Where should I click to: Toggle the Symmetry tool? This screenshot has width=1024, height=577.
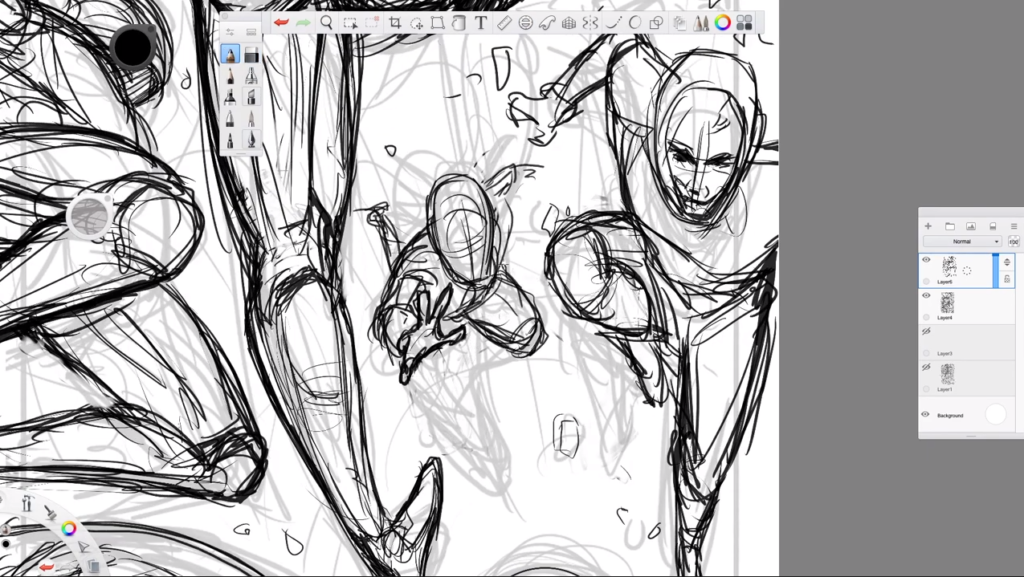pos(590,23)
